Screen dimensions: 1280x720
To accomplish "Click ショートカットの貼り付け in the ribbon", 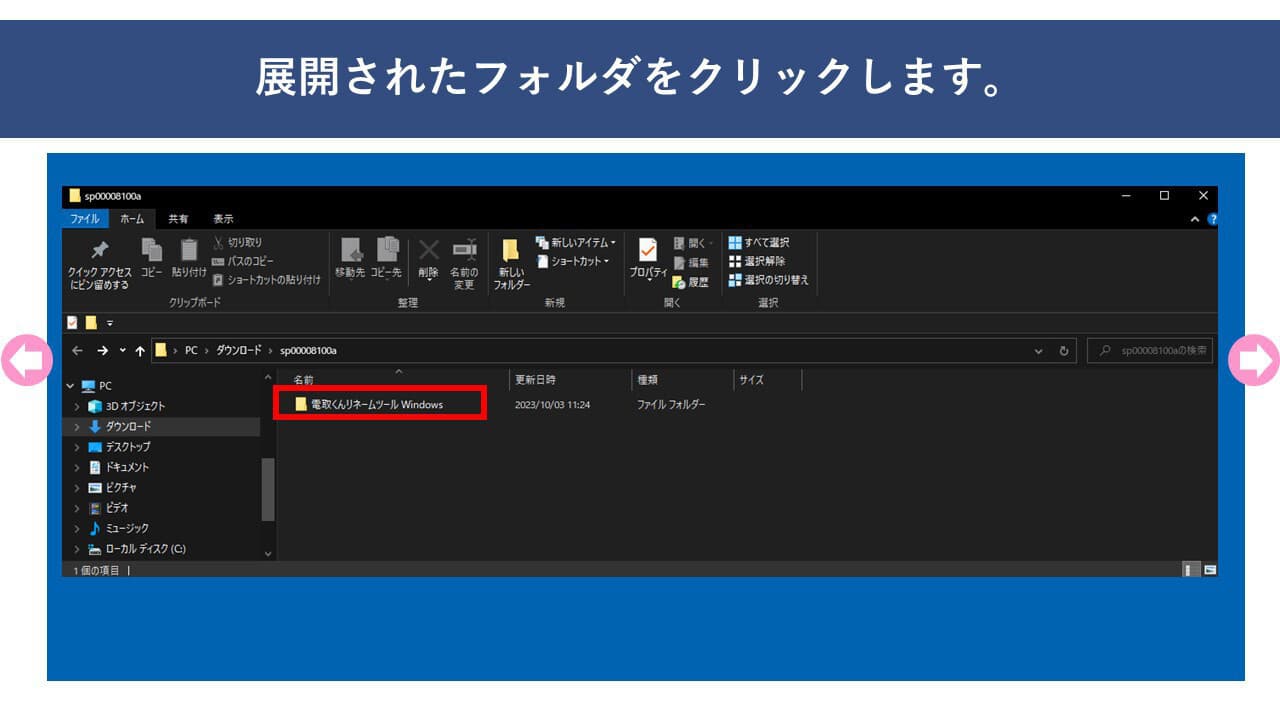I will point(267,280).
